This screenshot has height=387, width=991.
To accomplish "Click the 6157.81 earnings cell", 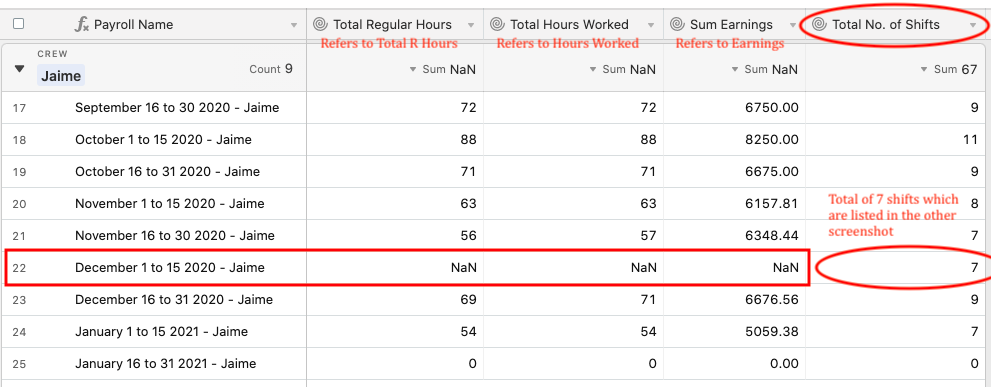I will [734, 204].
